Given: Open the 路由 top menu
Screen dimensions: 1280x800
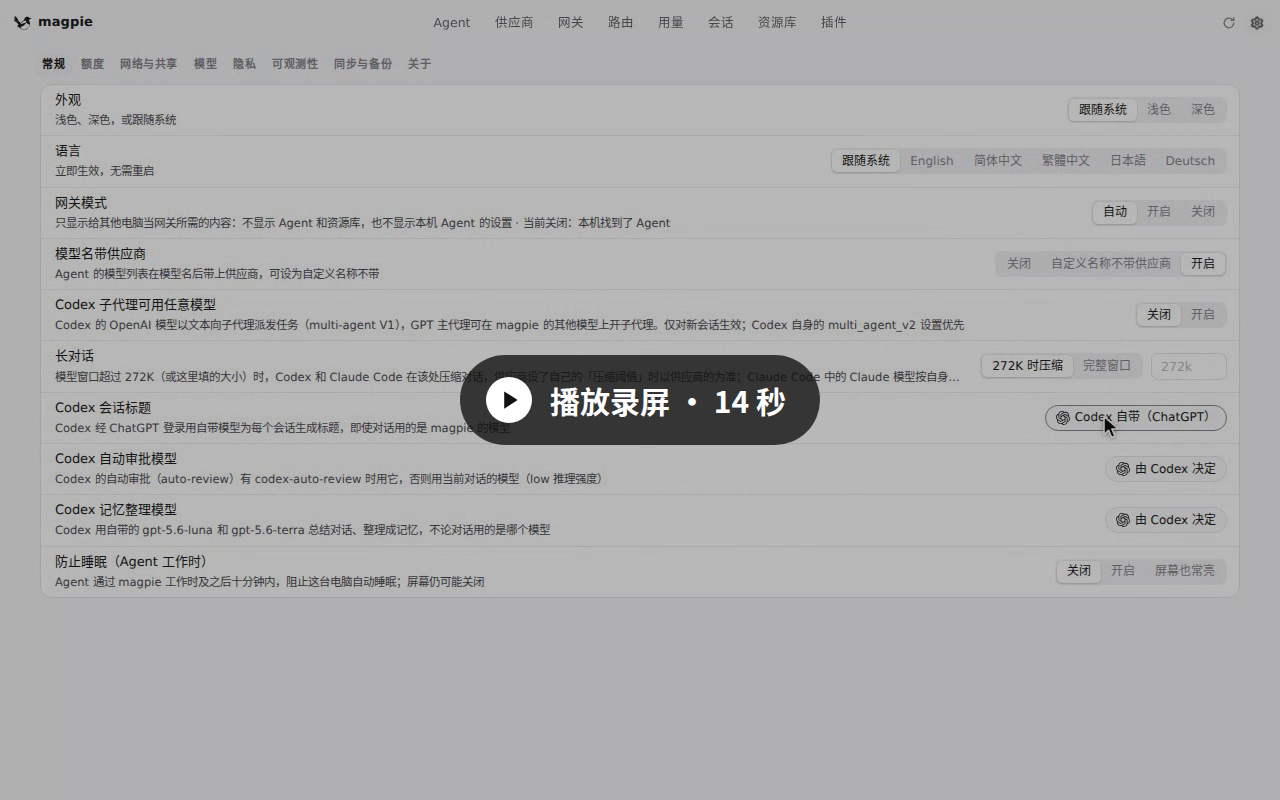Looking at the screenshot, I should (621, 22).
